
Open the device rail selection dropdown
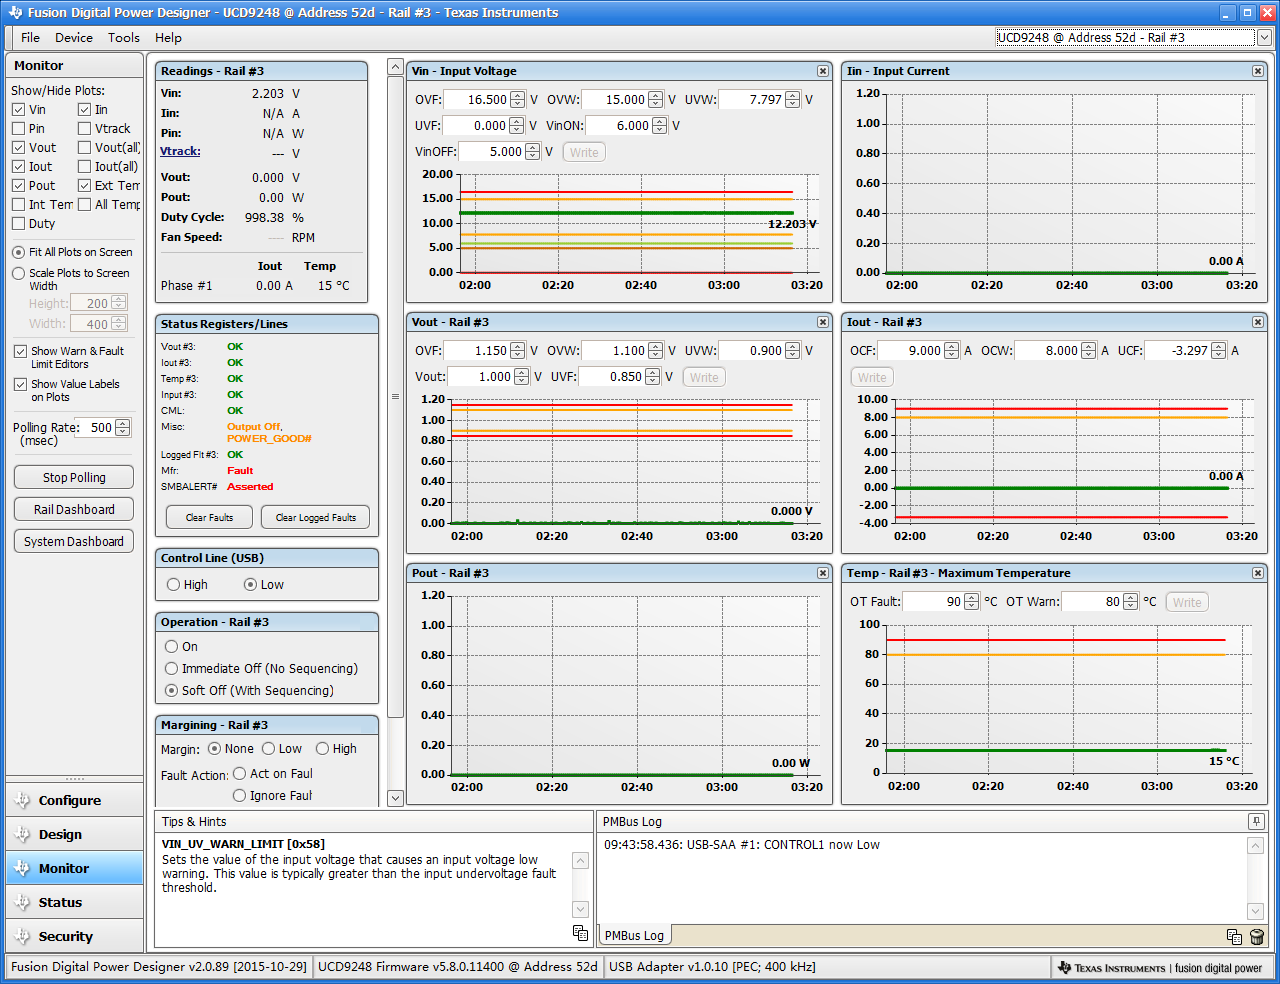click(x=1264, y=38)
